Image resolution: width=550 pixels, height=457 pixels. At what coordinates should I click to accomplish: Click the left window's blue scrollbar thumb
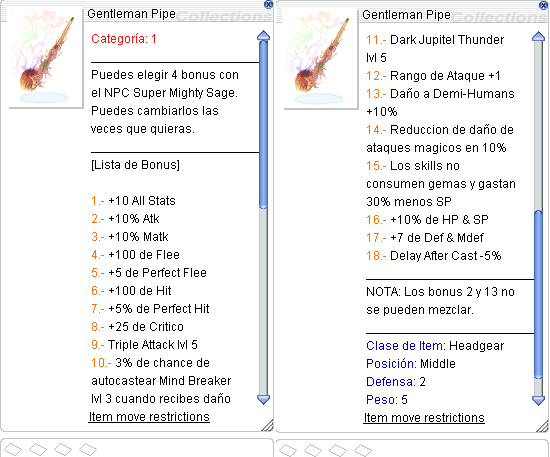[263, 125]
